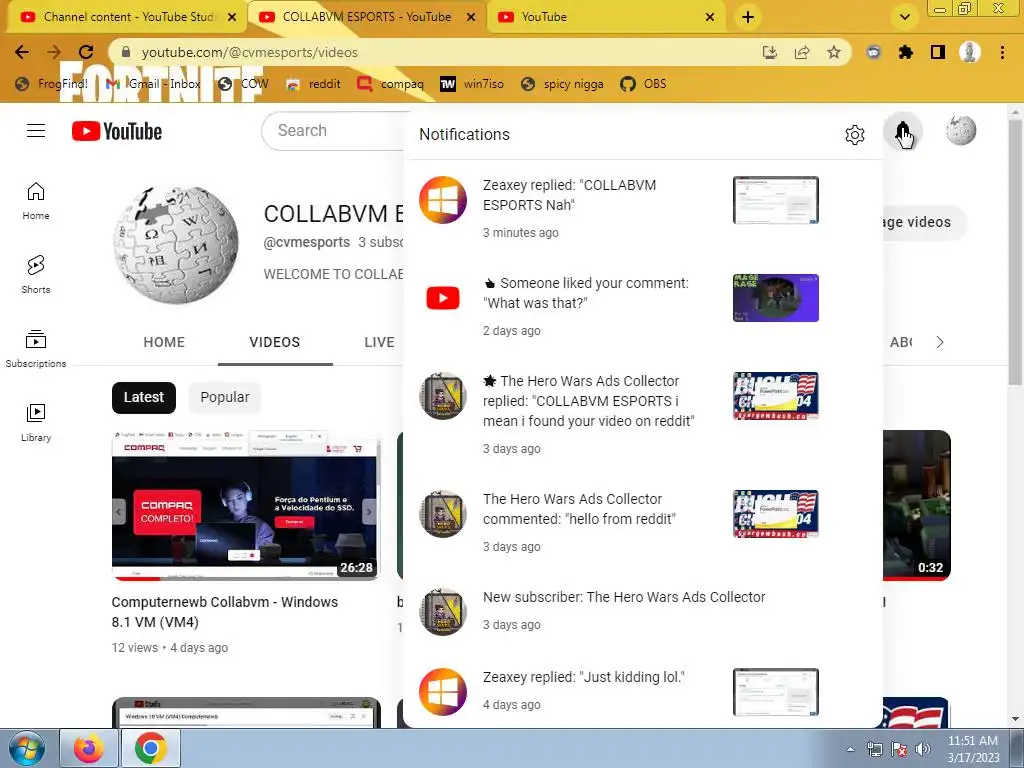Select the Popular filter chip
1024x768 pixels.
click(225, 397)
